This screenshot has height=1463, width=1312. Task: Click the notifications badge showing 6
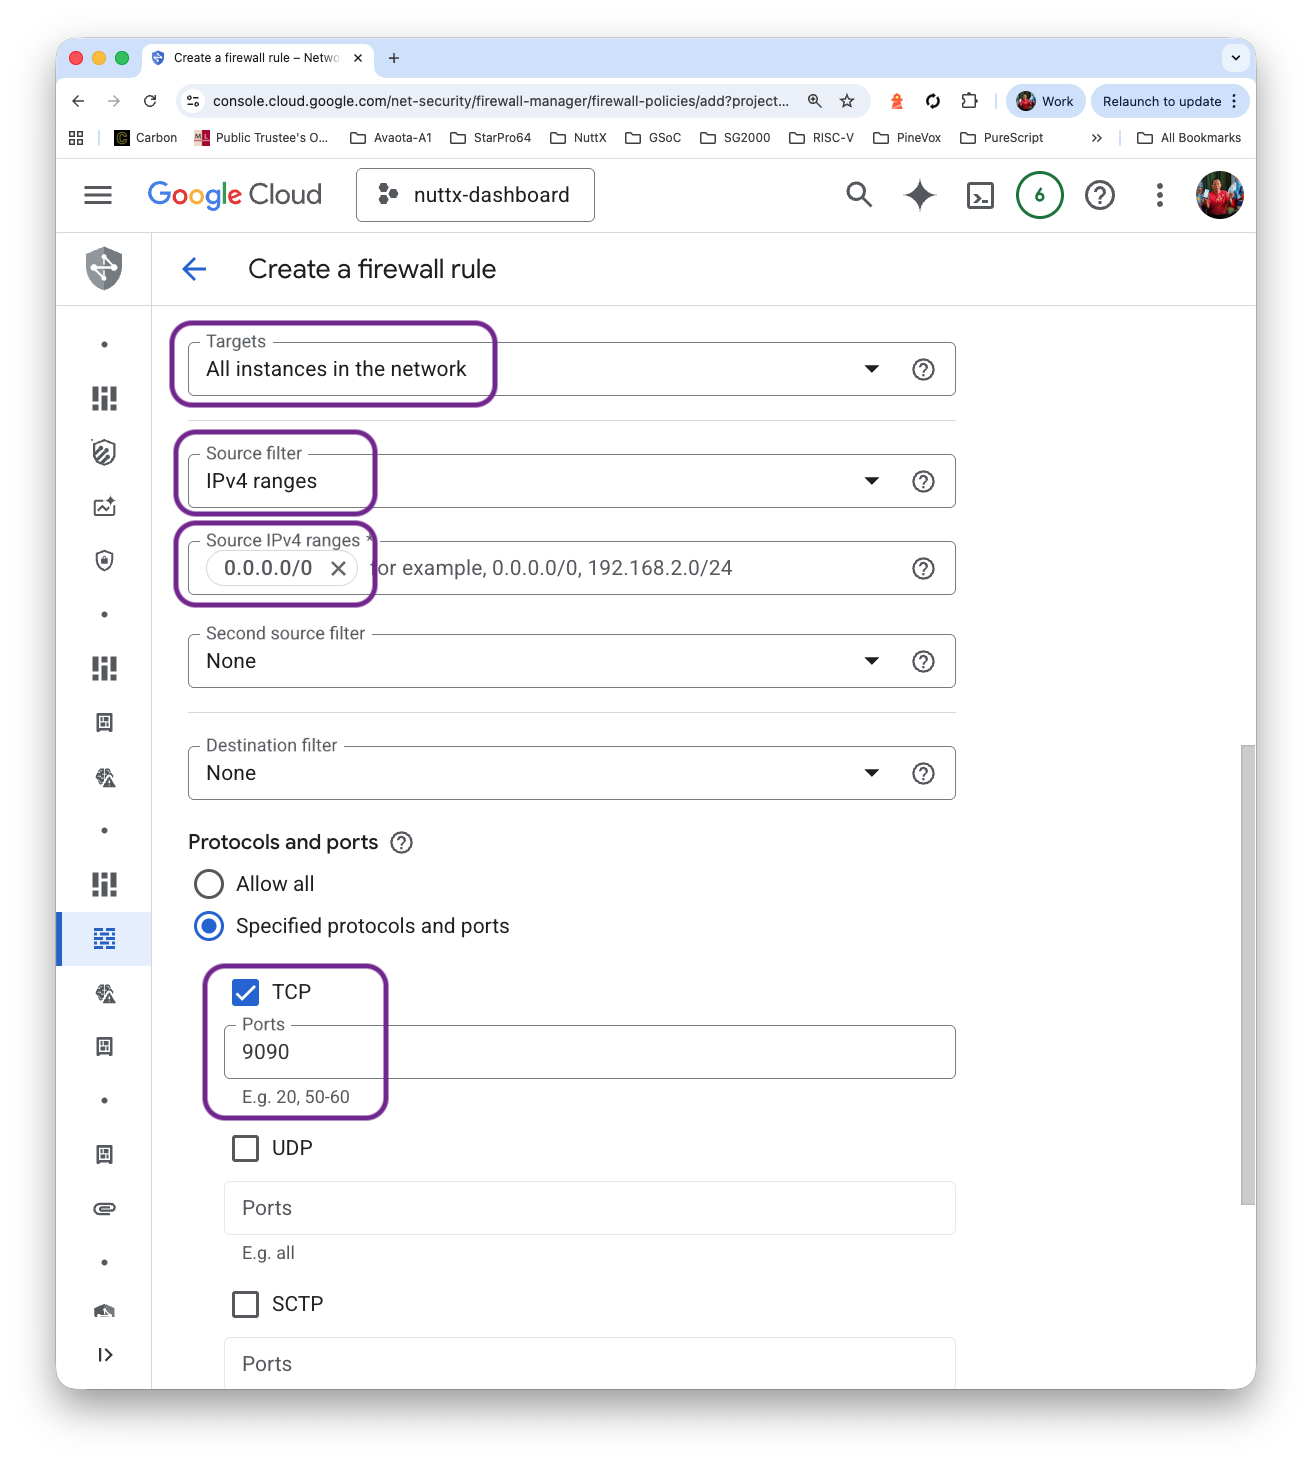pyautogui.click(x=1040, y=195)
